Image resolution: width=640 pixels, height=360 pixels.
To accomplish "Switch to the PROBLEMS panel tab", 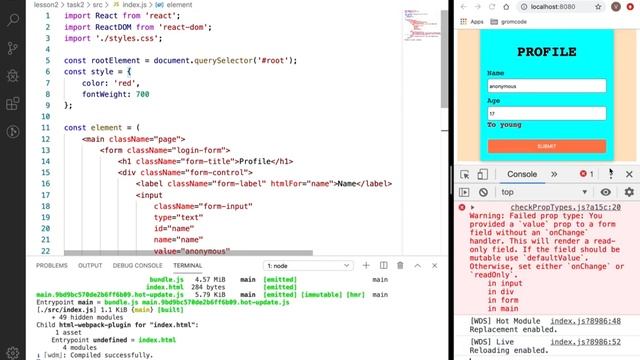I will pos(51,265).
